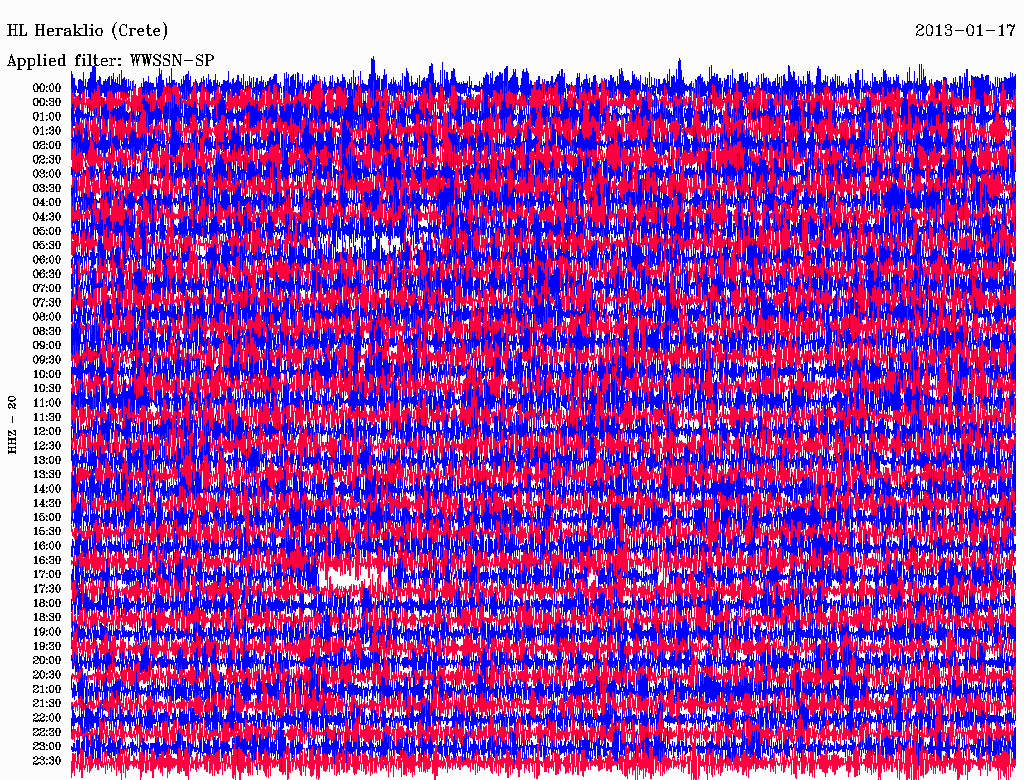Click the 00:00 time label

[47, 88]
